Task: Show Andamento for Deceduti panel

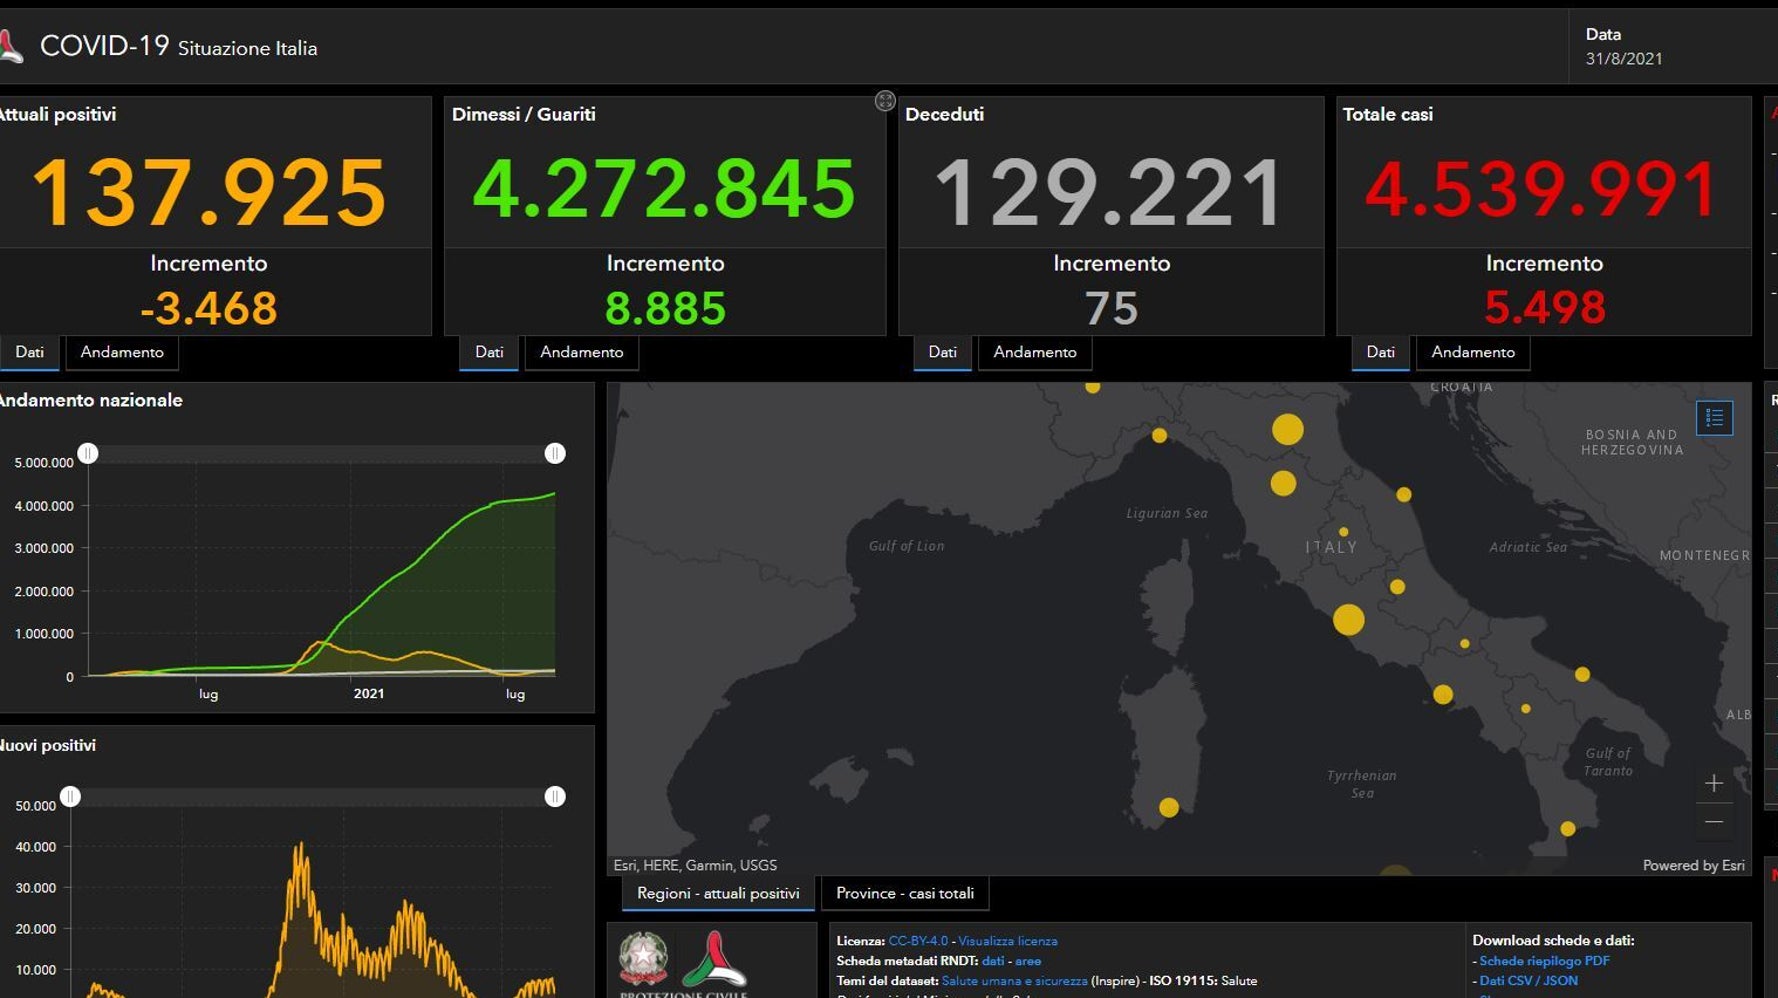Action: point(1034,352)
